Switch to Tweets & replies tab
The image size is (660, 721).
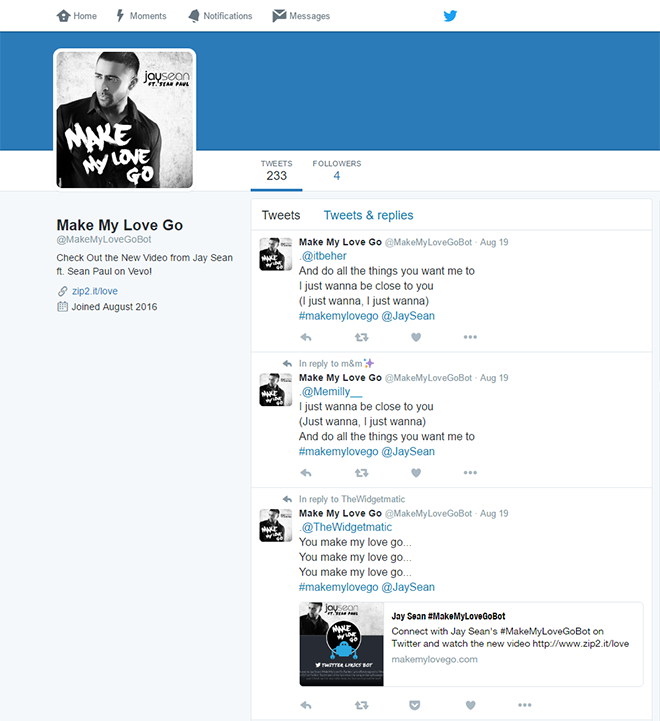click(368, 215)
